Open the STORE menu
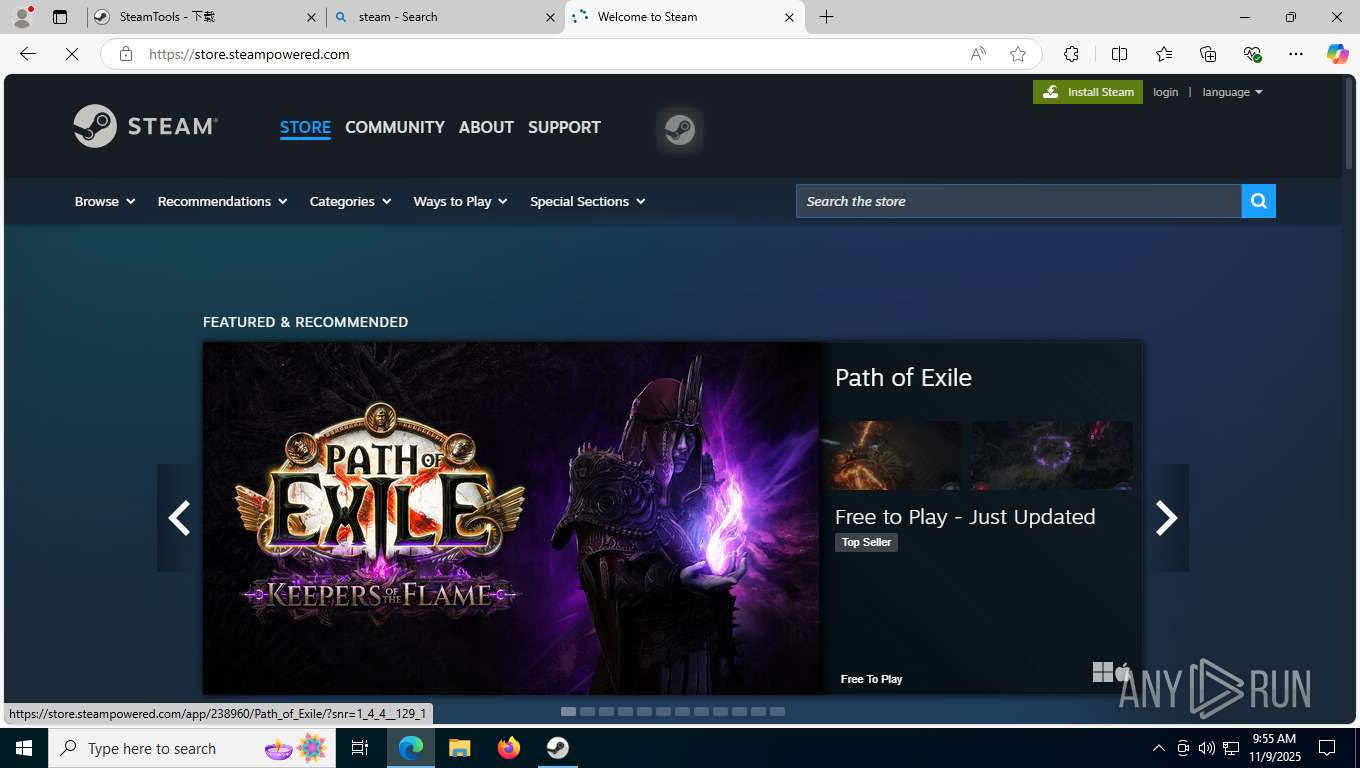 coord(305,127)
